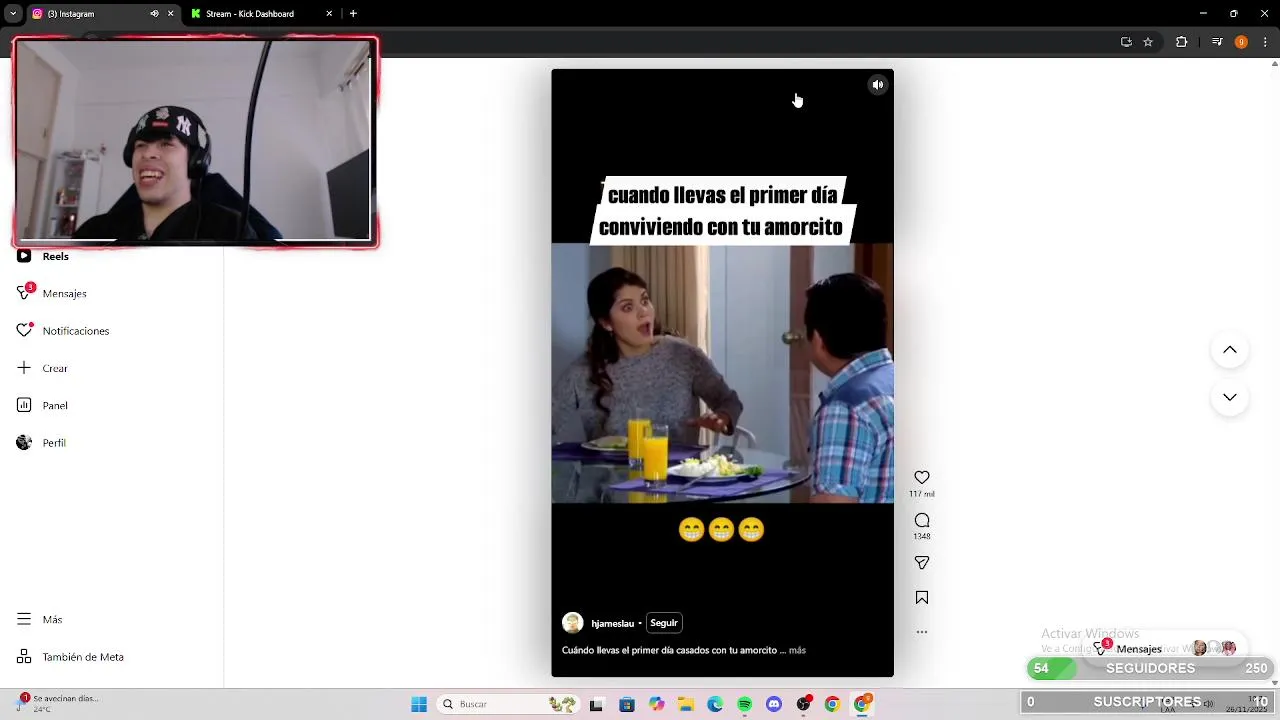Viewport: 1280px width, 720px height.
Task: Open the tab search dropdown arrow
Action: [12, 14]
